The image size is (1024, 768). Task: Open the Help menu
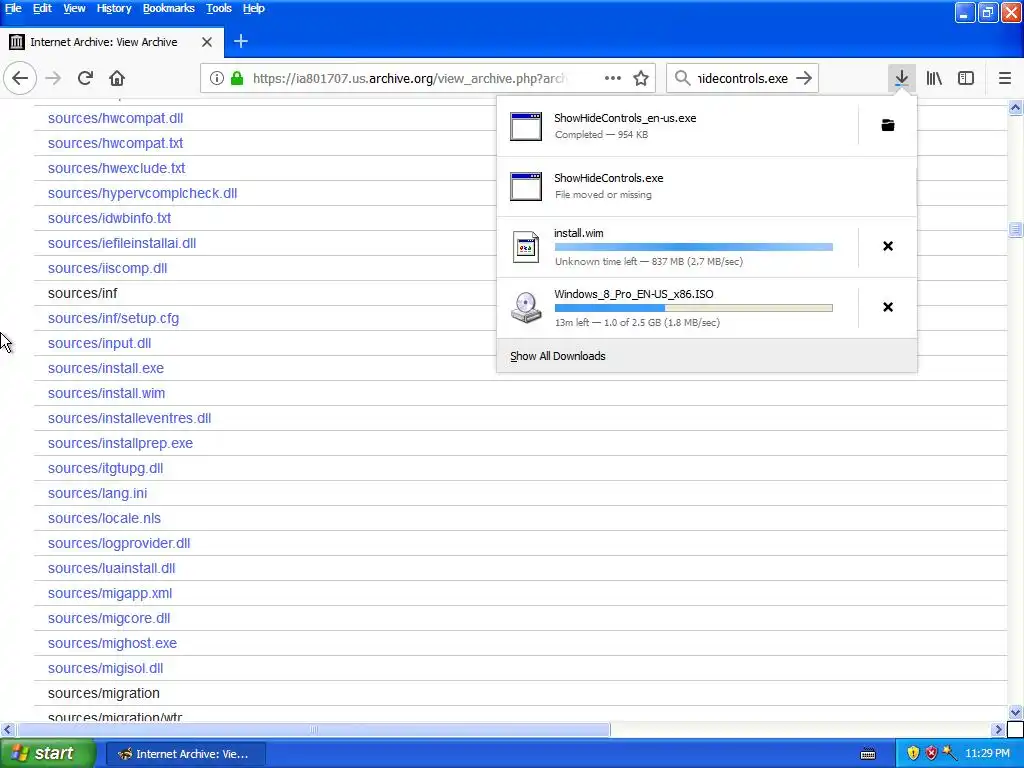point(253,8)
